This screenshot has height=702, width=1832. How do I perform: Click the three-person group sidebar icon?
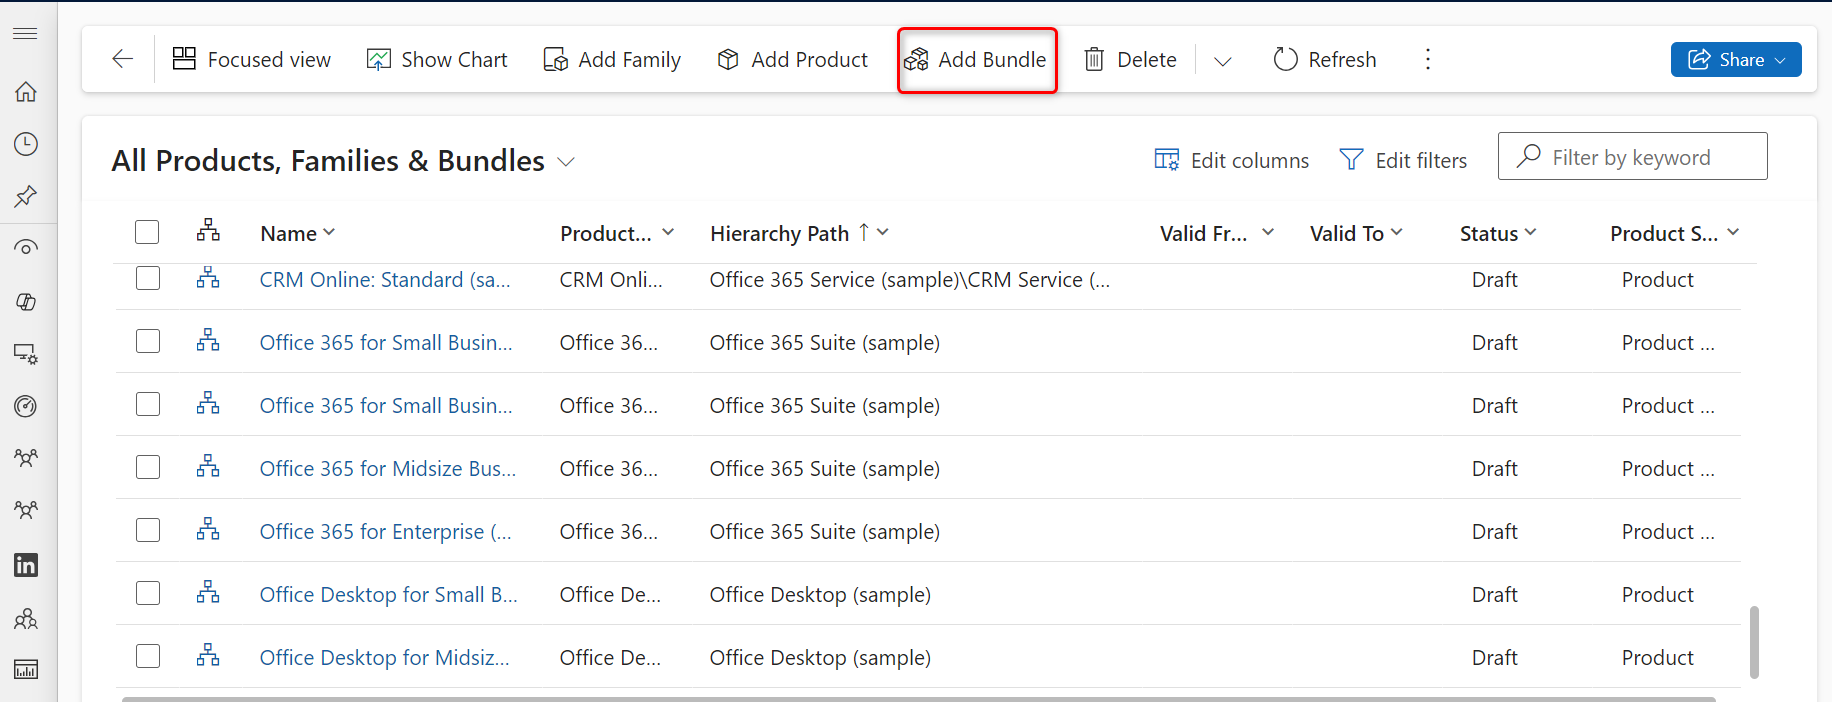pyautogui.click(x=26, y=619)
